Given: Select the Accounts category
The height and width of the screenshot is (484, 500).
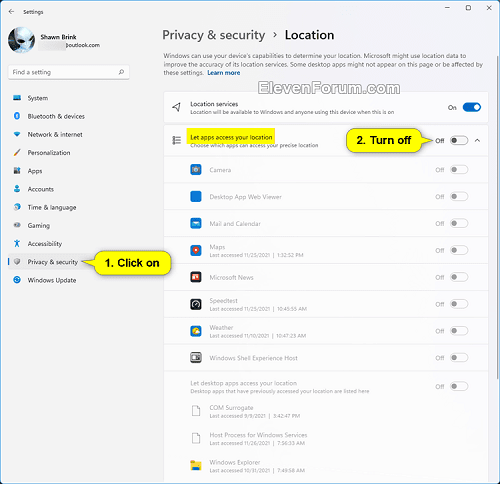Looking at the screenshot, I should click(68, 189).
